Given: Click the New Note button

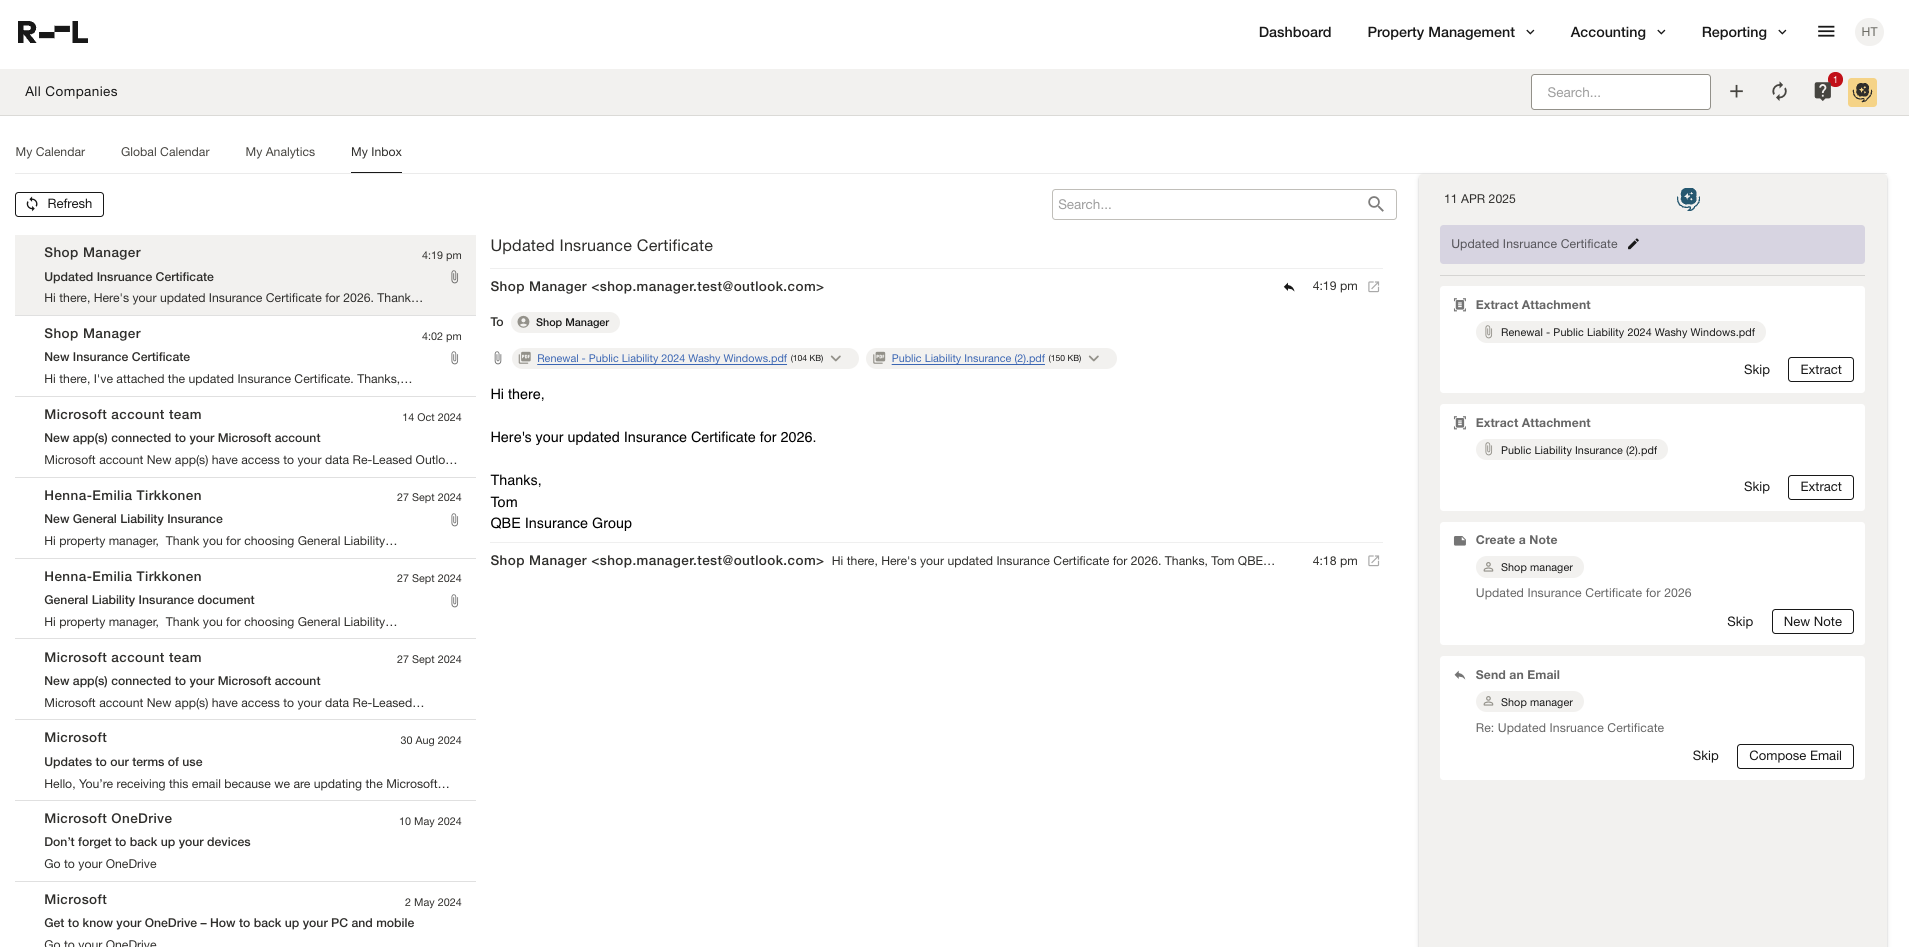Looking at the screenshot, I should [x=1812, y=622].
